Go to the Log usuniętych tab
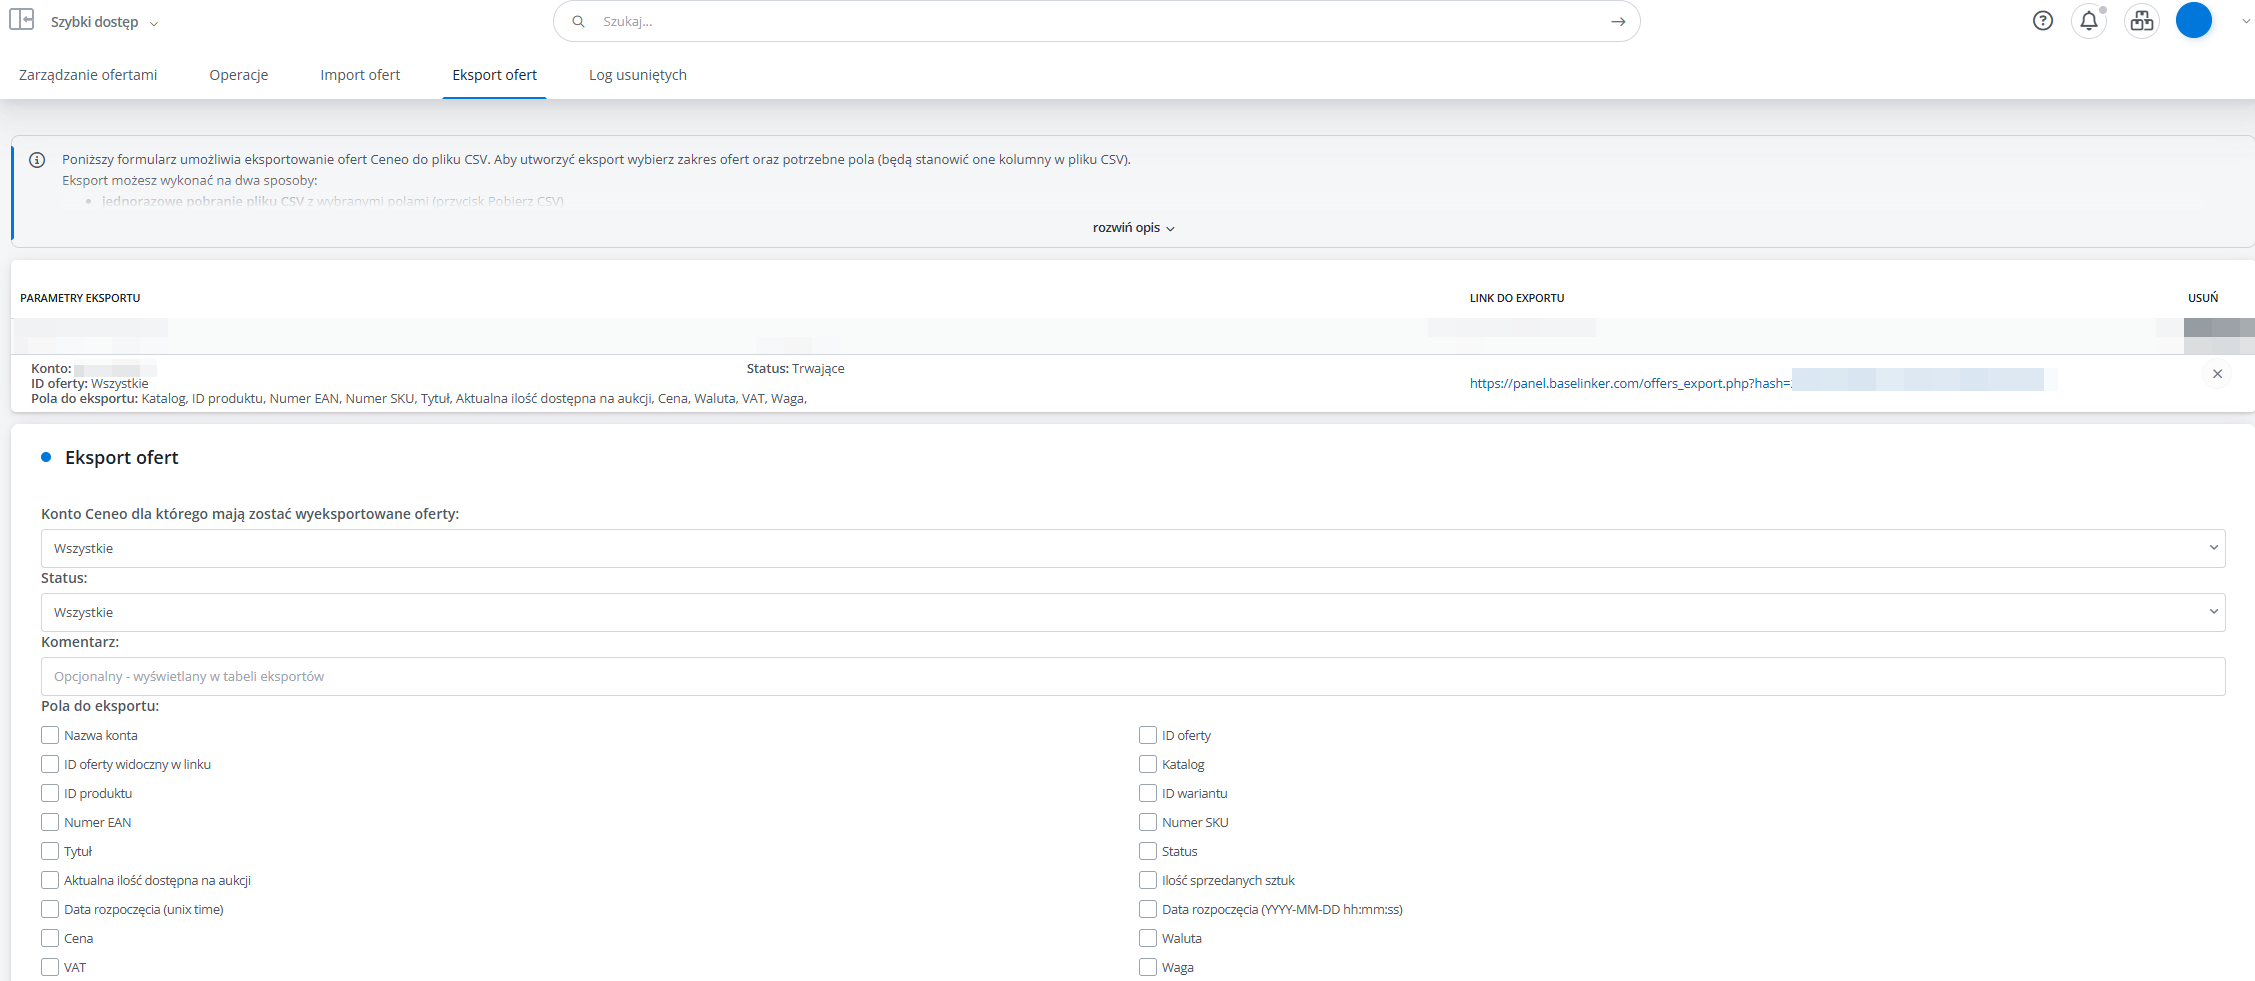 [637, 75]
